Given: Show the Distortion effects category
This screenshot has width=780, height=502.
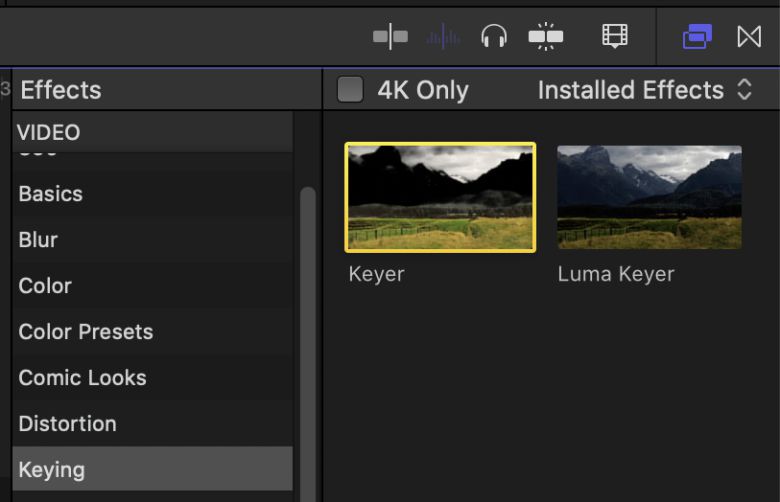Looking at the screenshot, I should [67, 424].
